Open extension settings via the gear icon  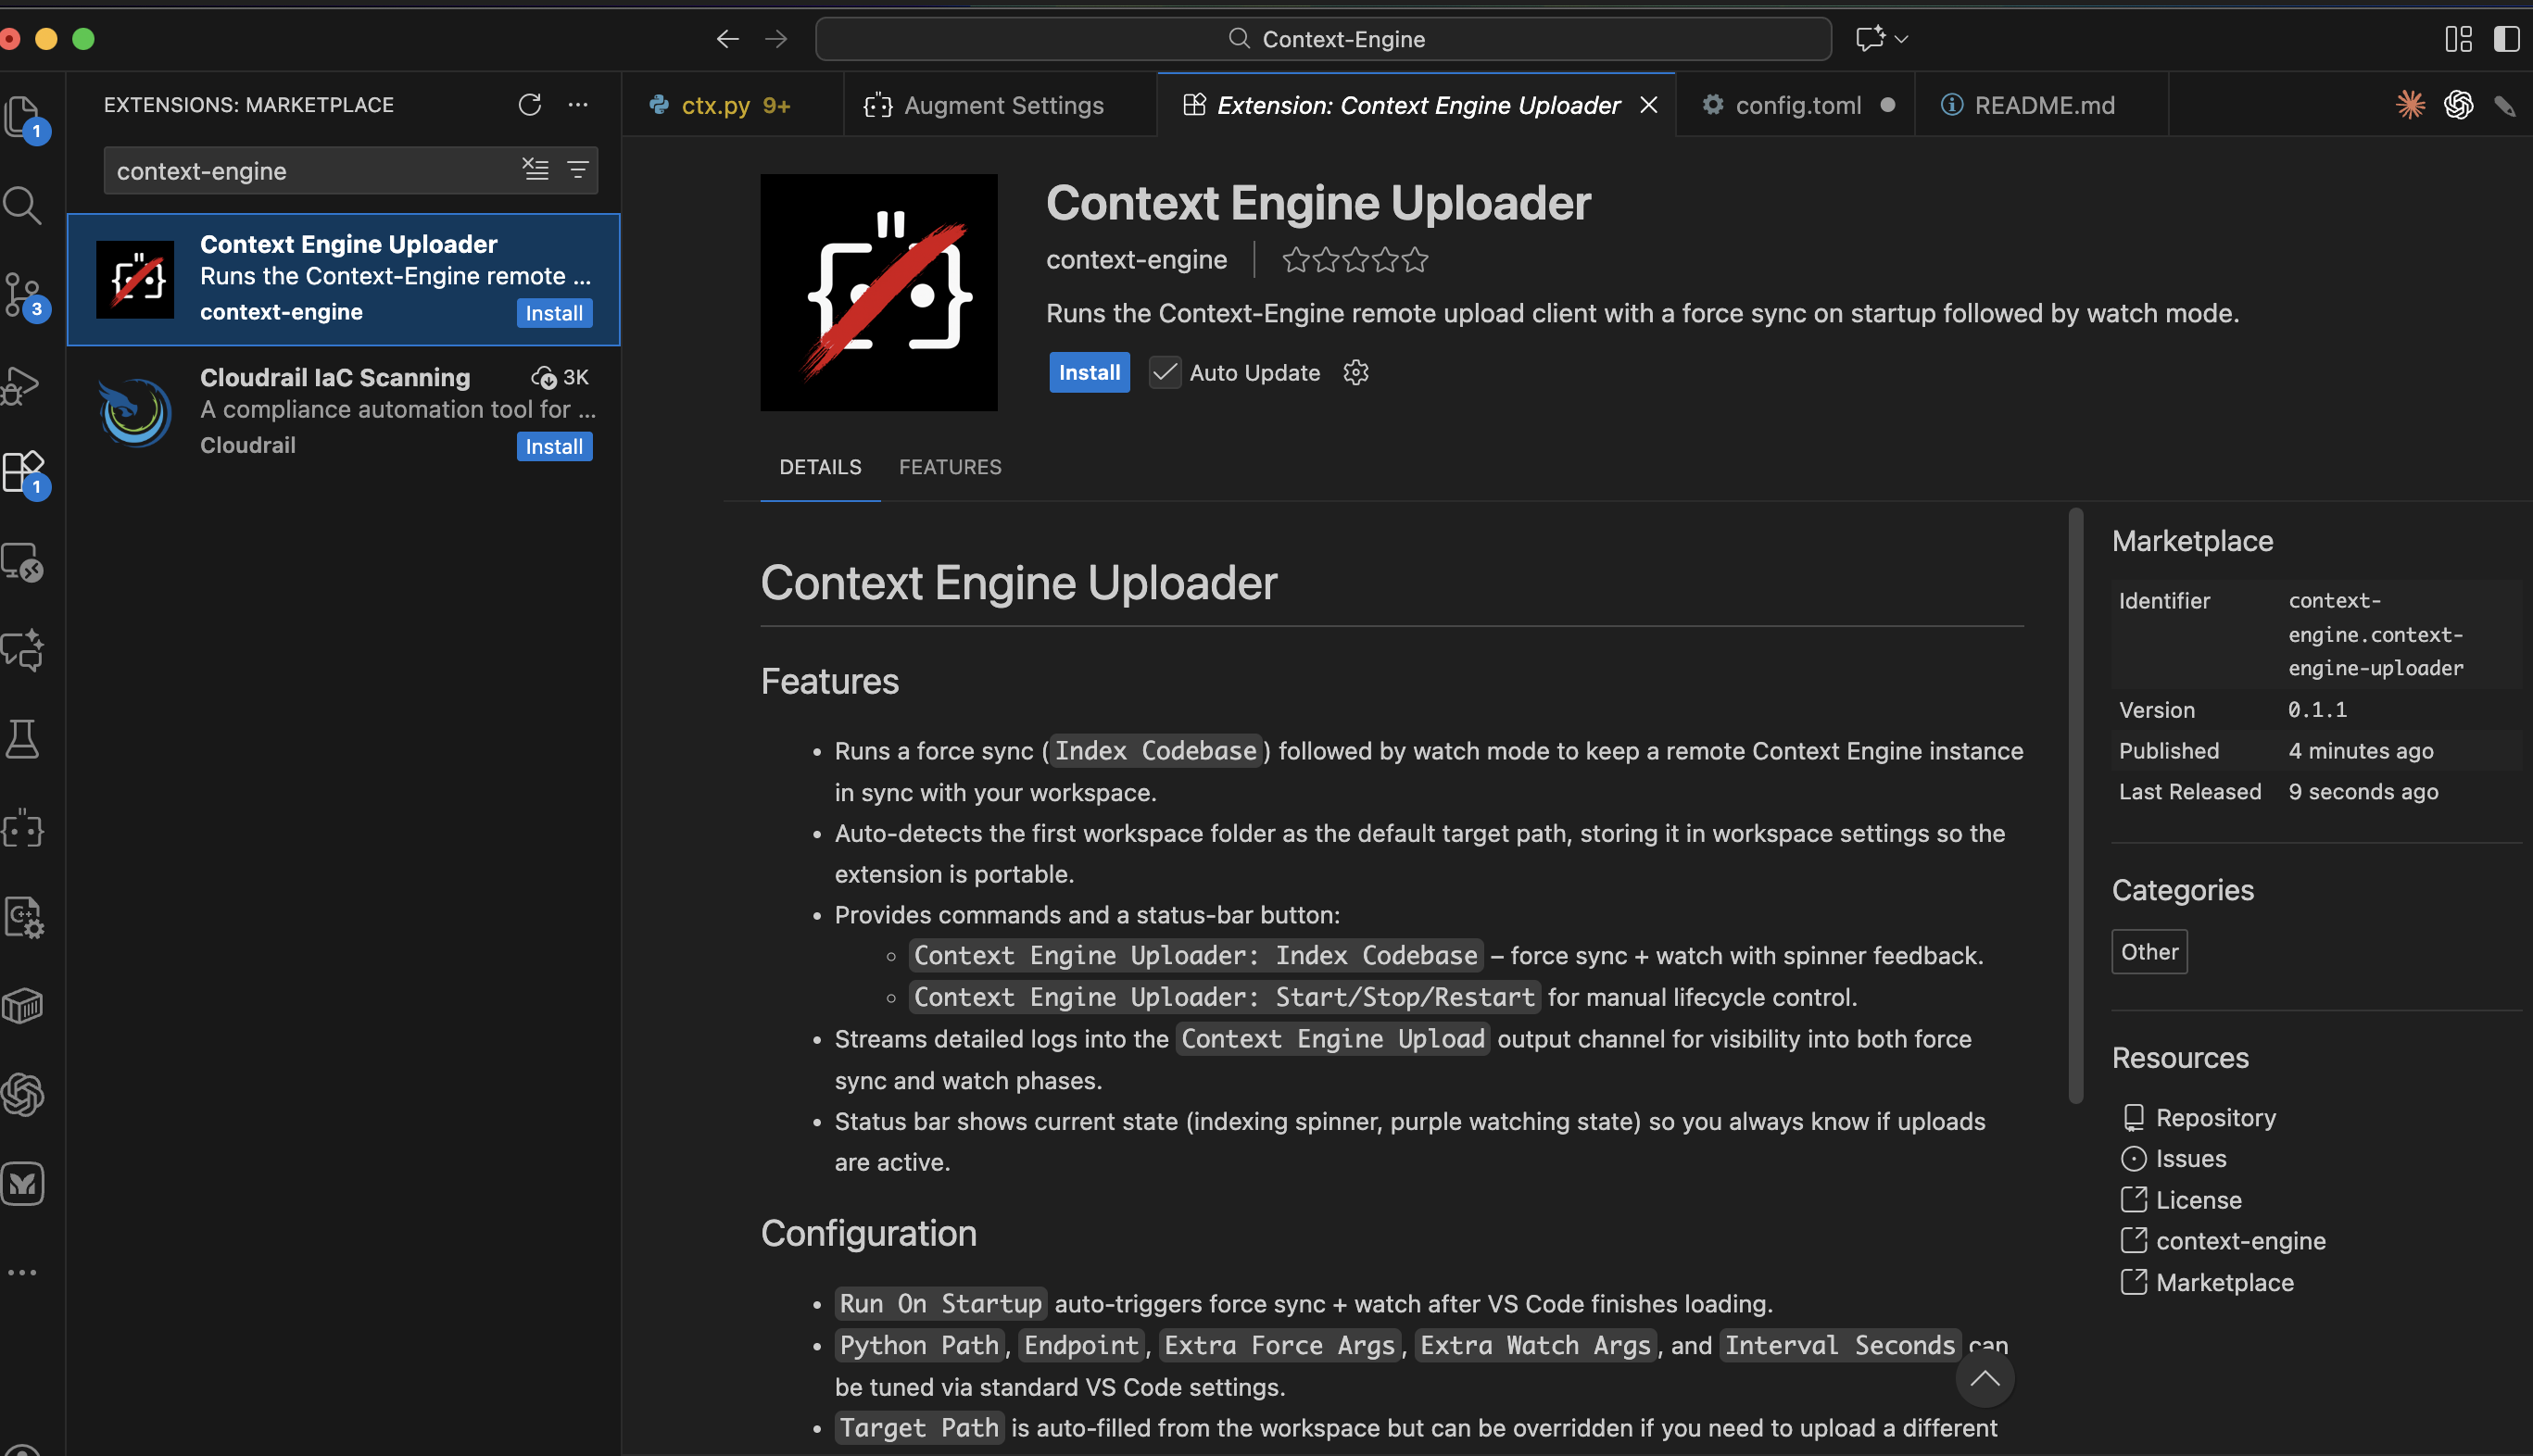point(1355,372)
